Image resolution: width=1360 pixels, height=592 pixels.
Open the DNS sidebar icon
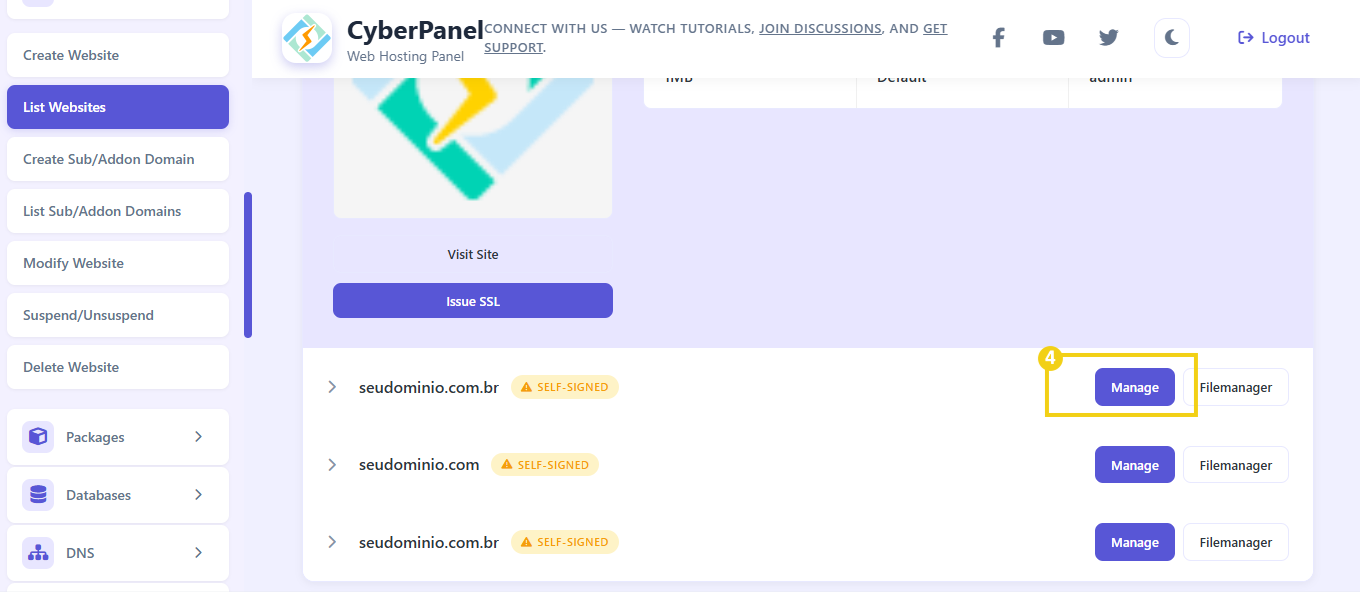(x=37, y=553)
